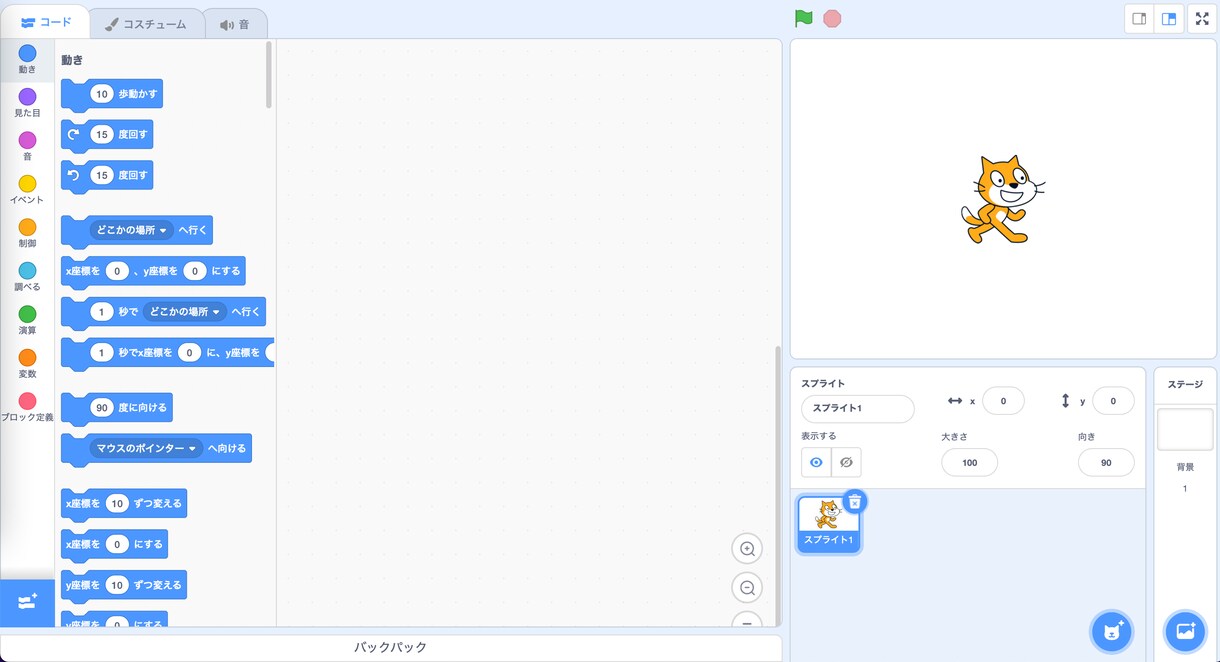1220x662 pixels.
Task: Open the コード tab
Action: click(46, 22)
